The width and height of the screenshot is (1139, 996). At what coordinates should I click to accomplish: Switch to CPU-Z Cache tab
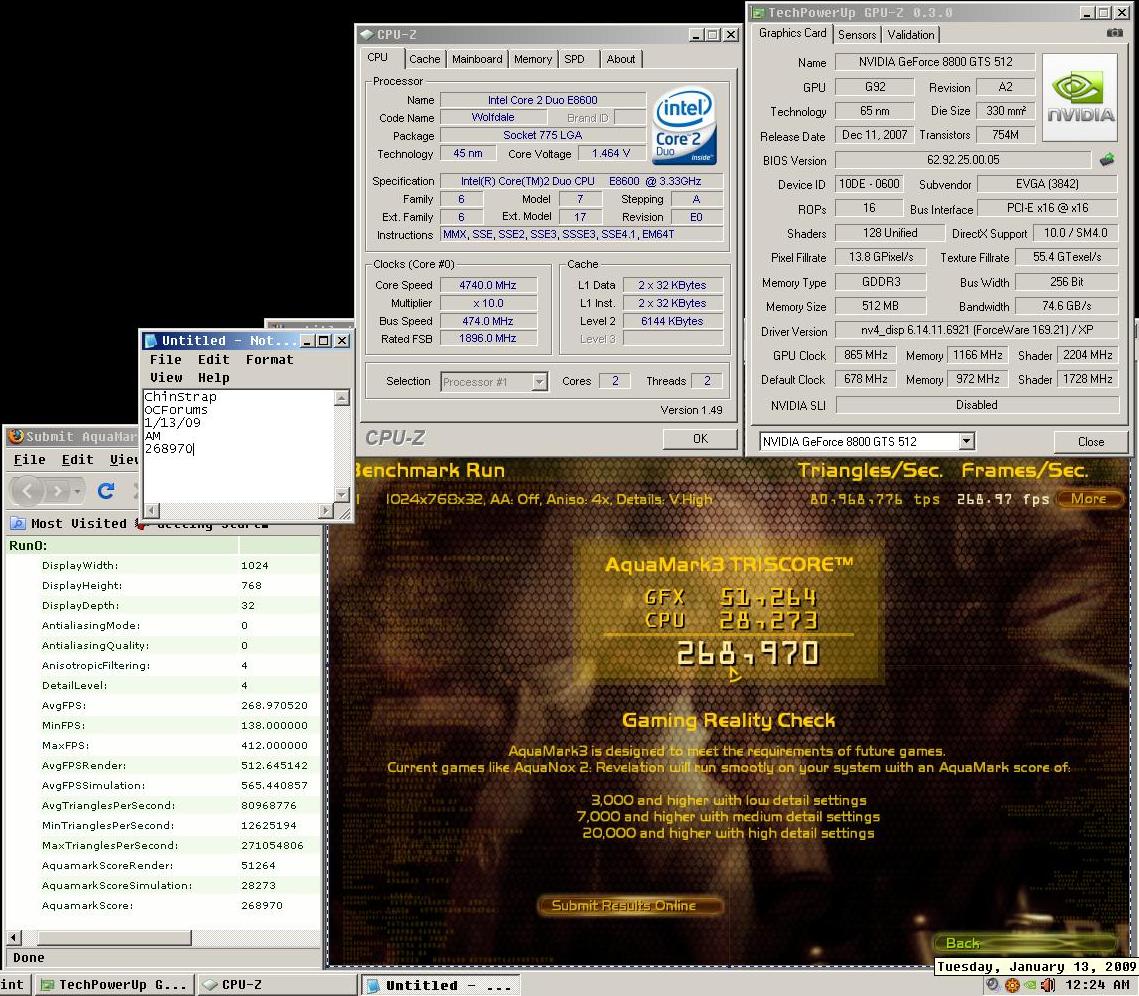coord(424,59)
